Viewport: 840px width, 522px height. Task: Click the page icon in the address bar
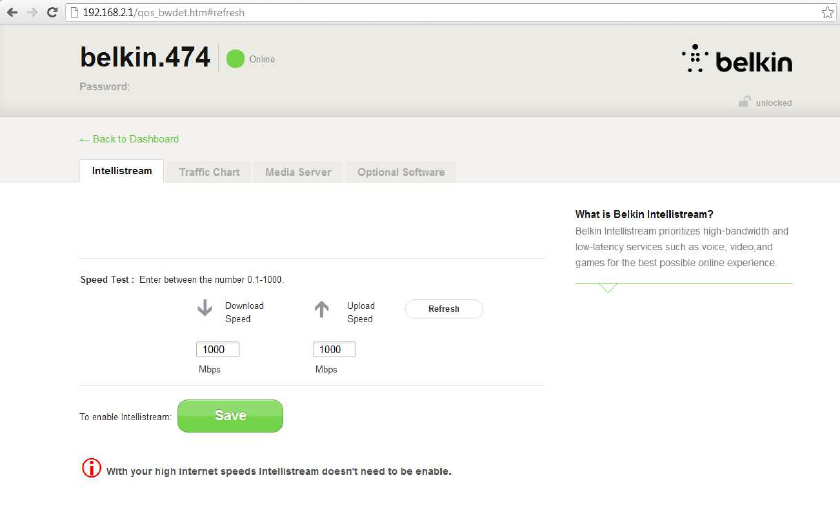(74, 12)
